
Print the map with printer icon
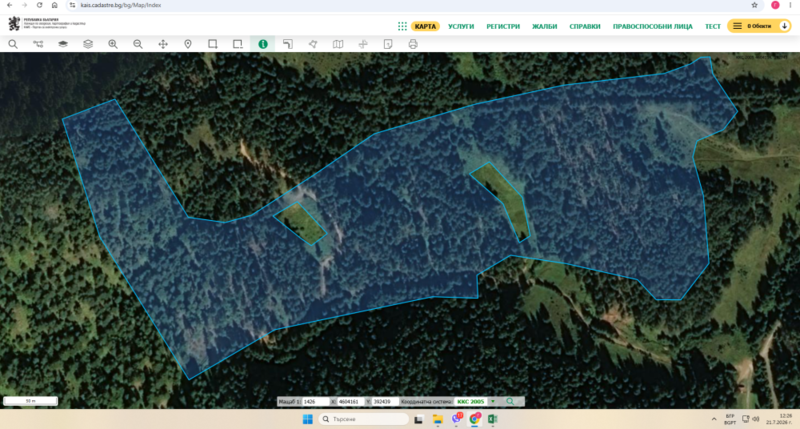413,44
